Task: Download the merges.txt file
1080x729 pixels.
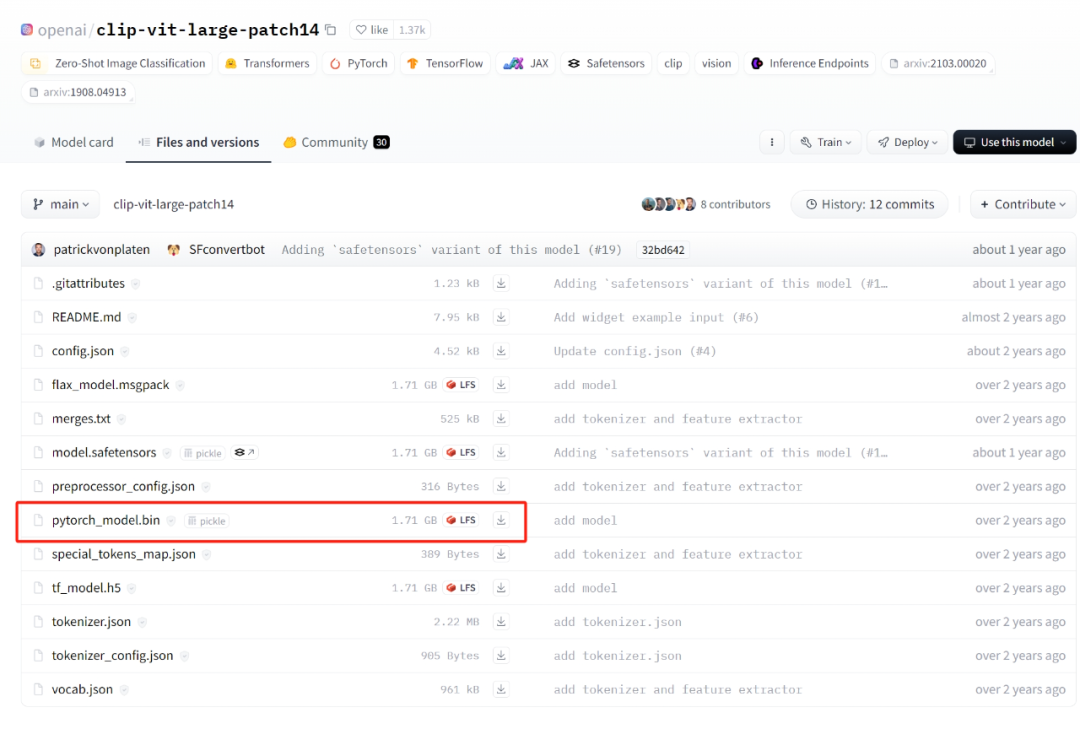Action: 501,418
